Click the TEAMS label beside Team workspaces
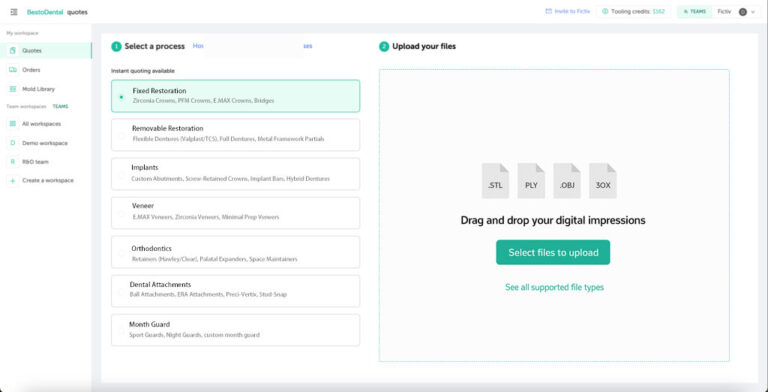The image size is (768, 392). click(60, 106)
